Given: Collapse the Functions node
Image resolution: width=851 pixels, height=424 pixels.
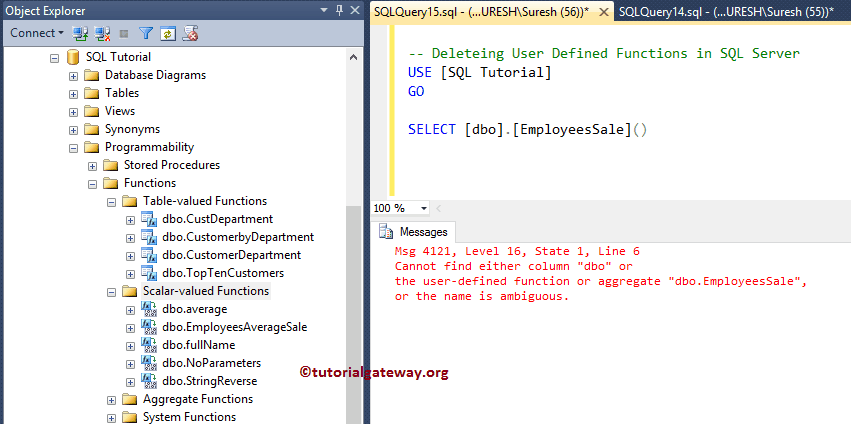Looking at the screenshot, I should tap(92, 184).
